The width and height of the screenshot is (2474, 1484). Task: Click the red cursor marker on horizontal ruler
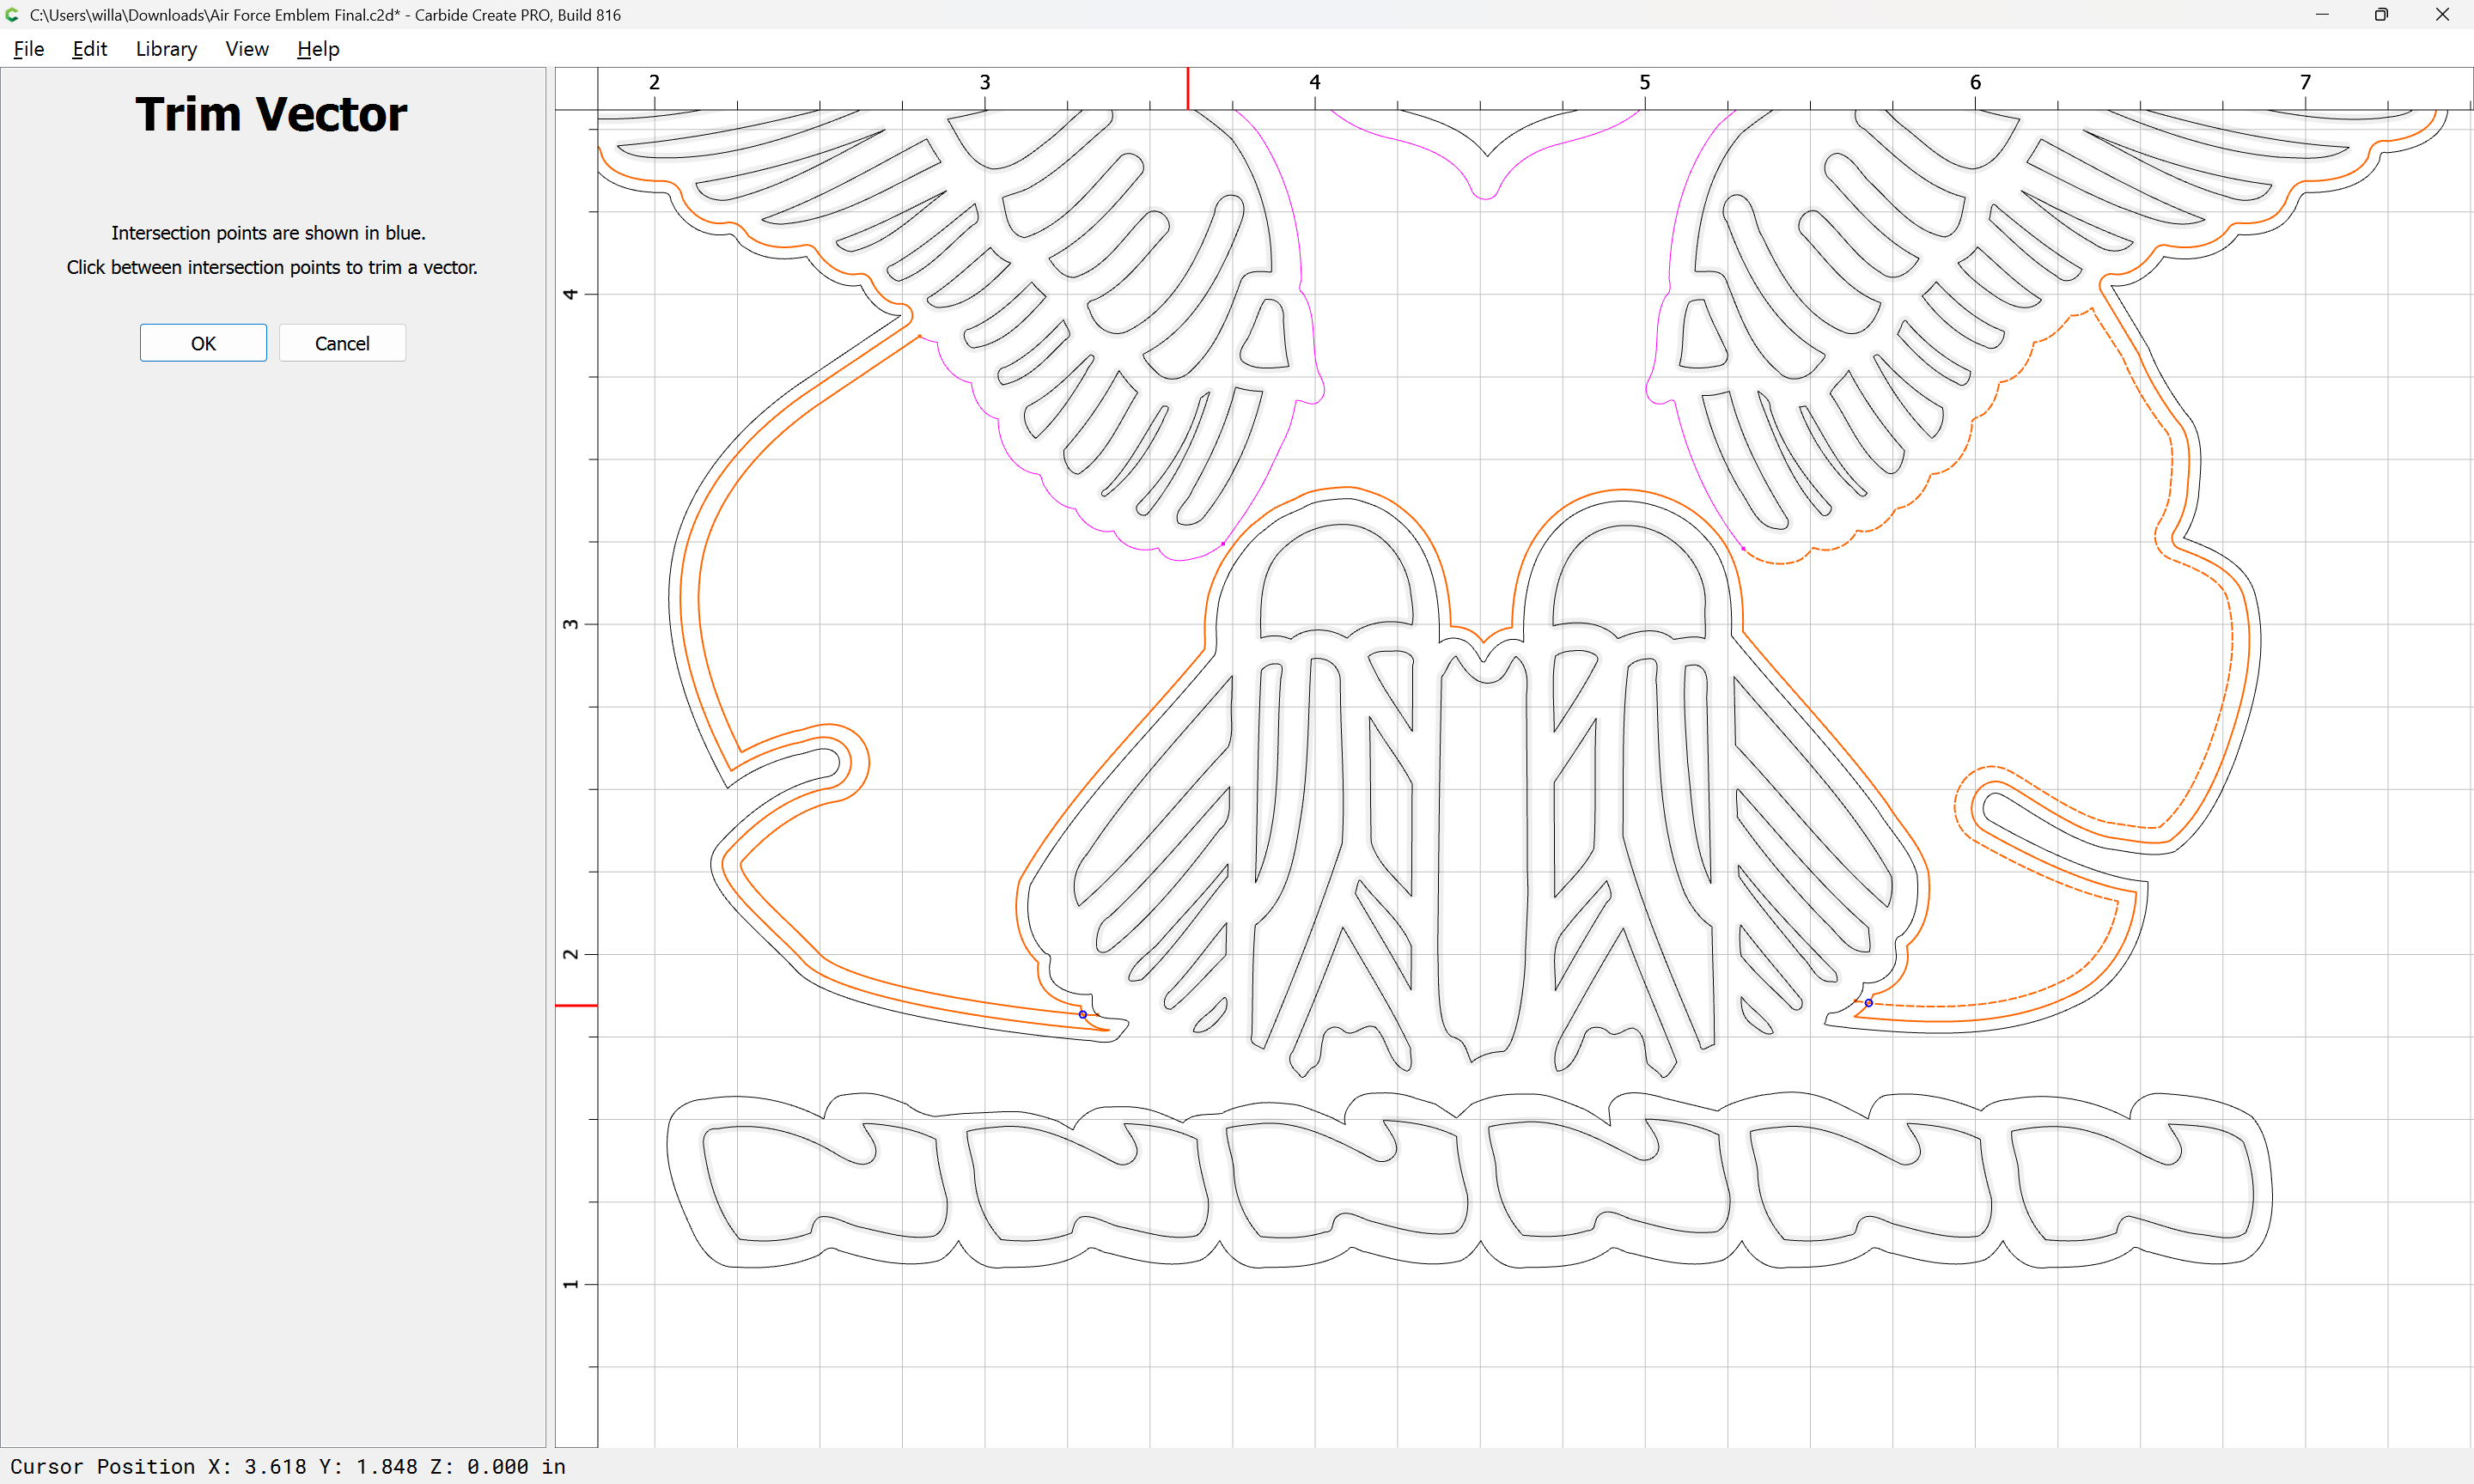[x=1187, y=88]
